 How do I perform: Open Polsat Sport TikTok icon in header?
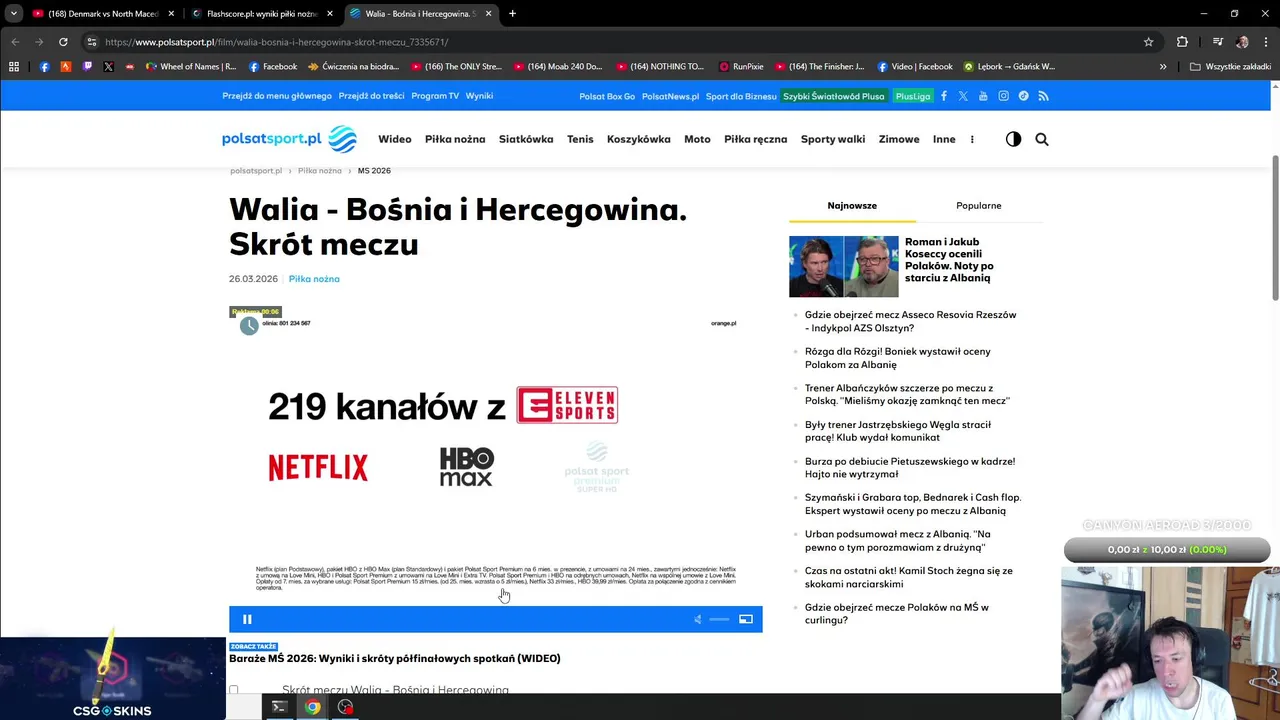[1023, 96]
